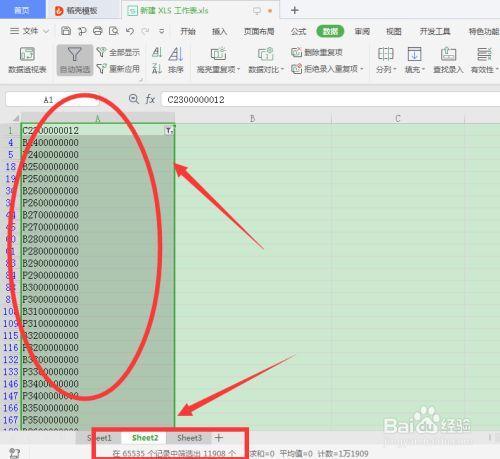Viewport: 500px width, 459px height.
Task: Open the filter dropdown in cell A1
Action: tap(169, 131)
